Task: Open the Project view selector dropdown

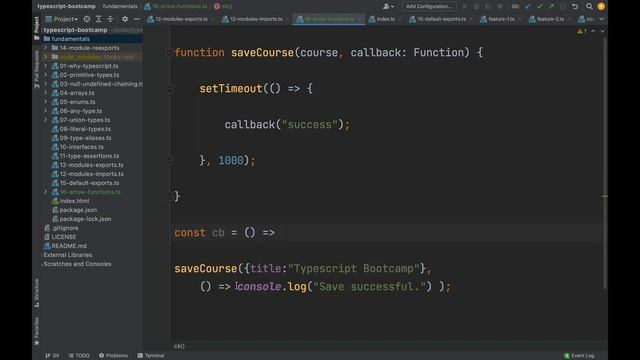Action: click(62, 19)
